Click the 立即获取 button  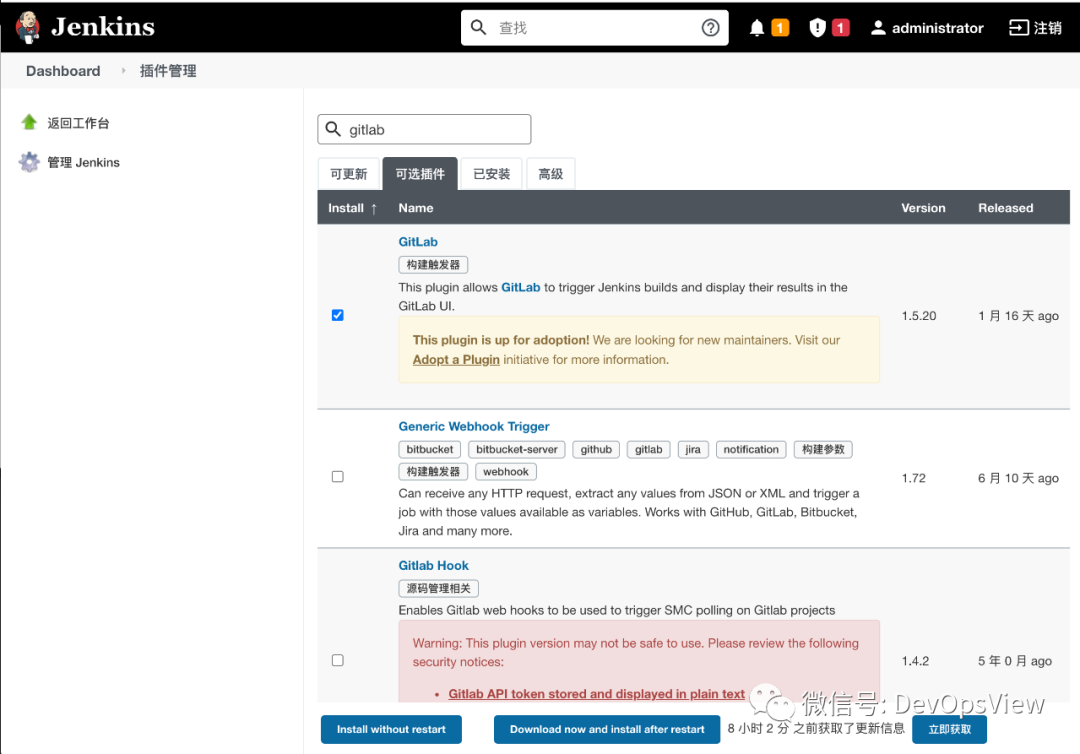(949, 729)
